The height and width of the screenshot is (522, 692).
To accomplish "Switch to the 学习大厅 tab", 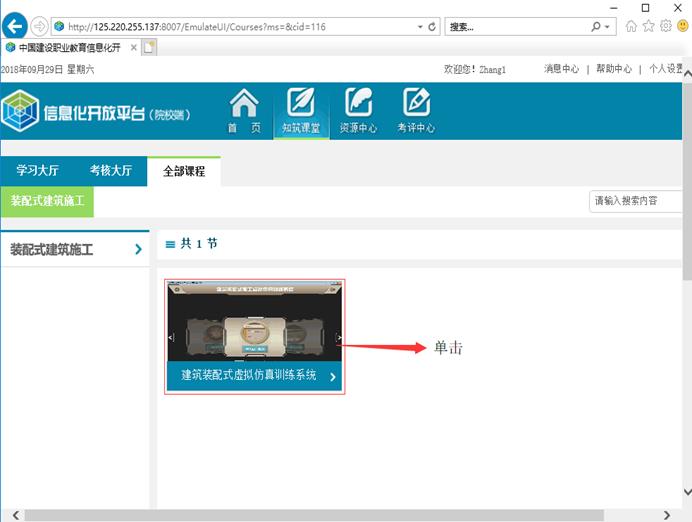I will 37,171.
